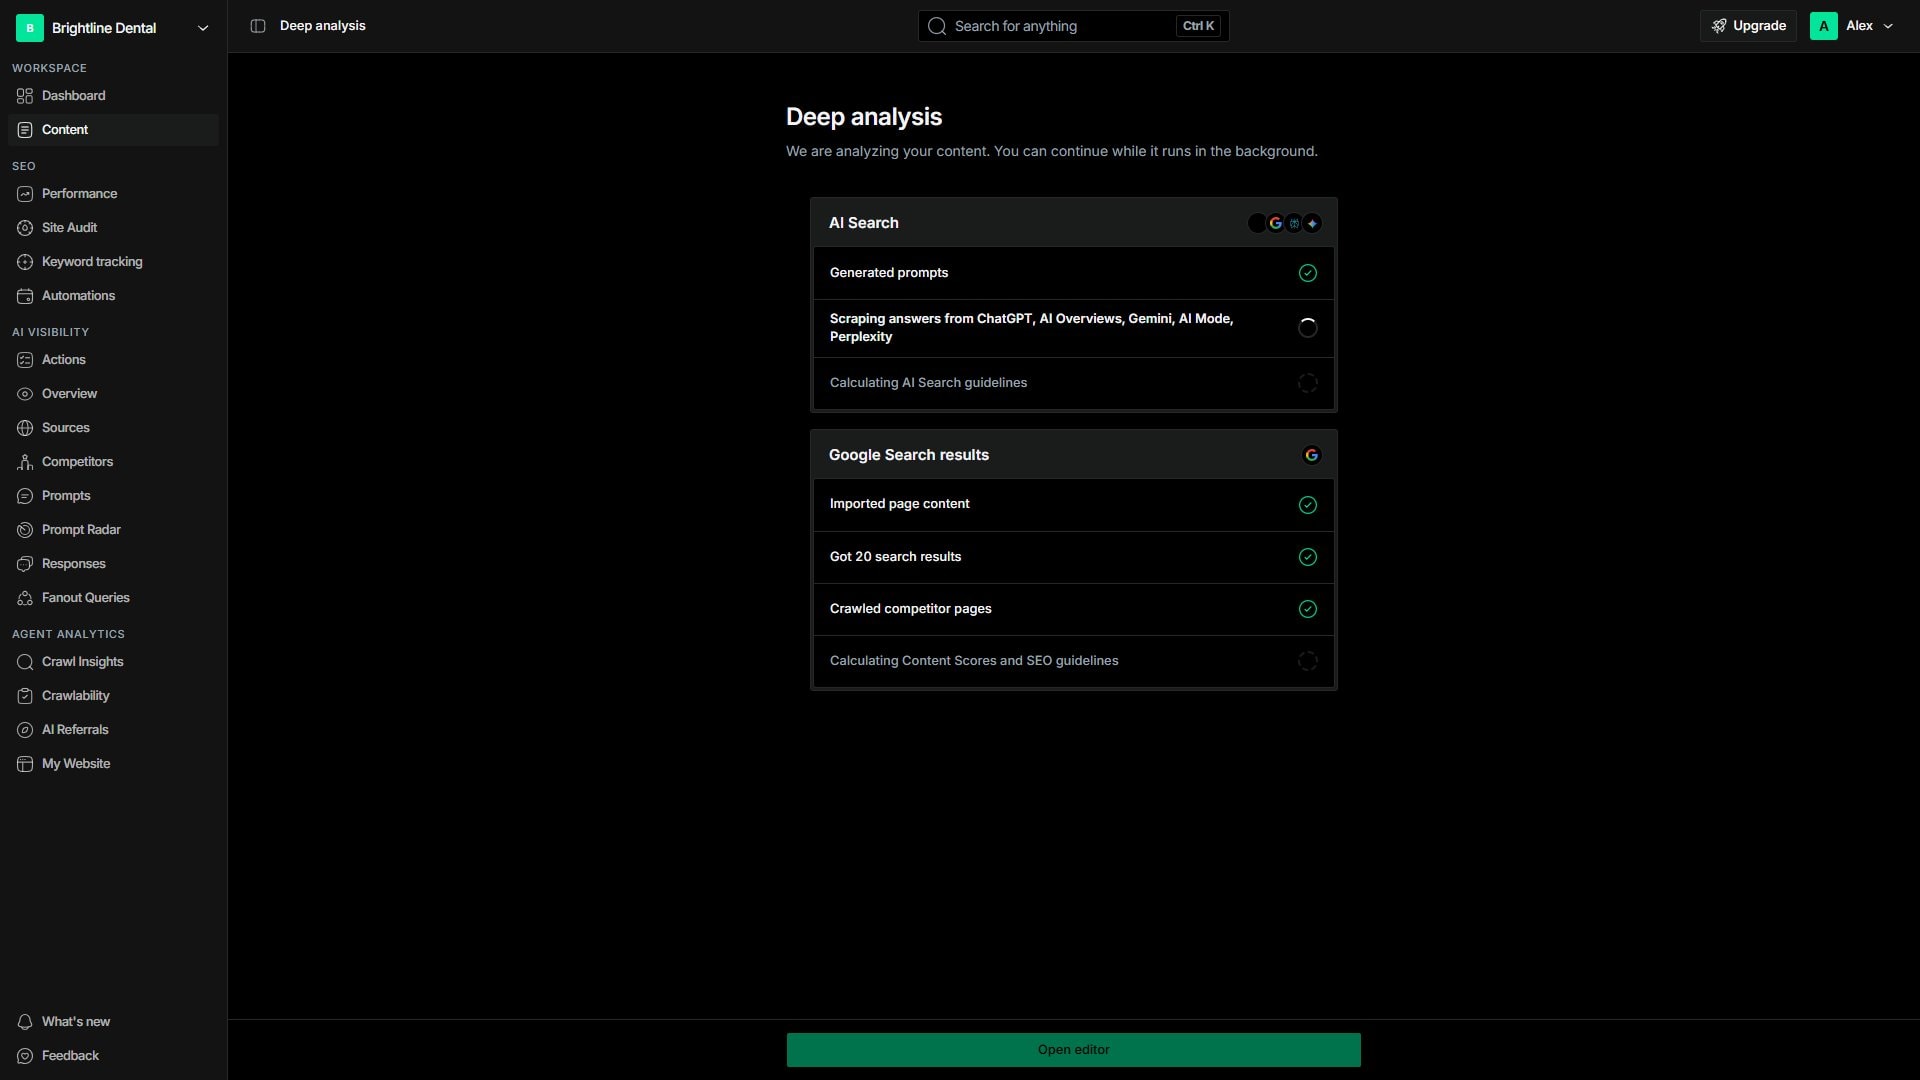Click the Got 20 search results row
1920x1080 pixels.
1073,557
